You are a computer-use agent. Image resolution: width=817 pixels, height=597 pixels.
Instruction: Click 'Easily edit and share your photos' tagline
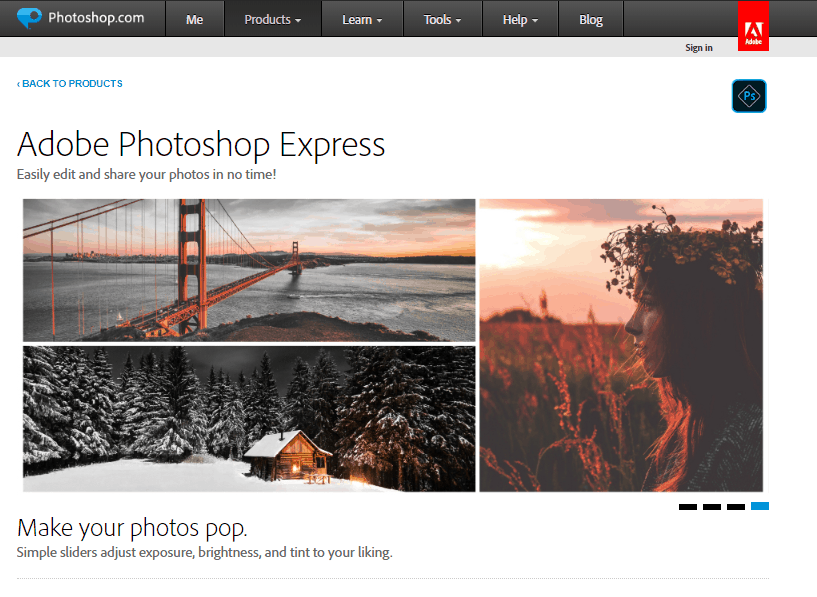(146, 174)
